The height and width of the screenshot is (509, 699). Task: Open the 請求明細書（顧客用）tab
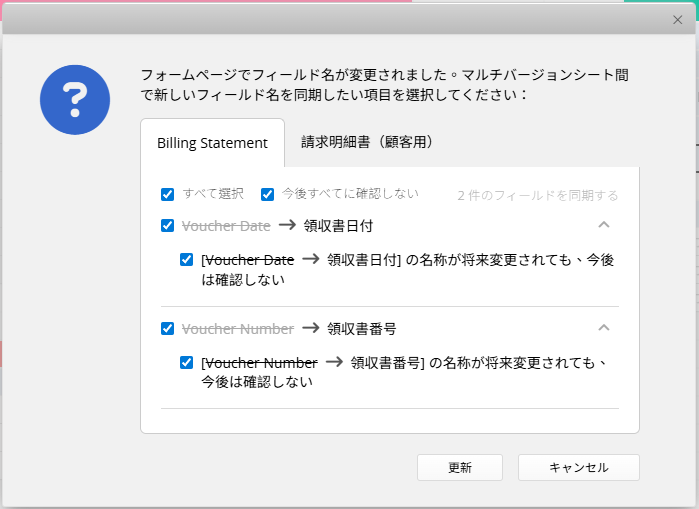[367, 142]
